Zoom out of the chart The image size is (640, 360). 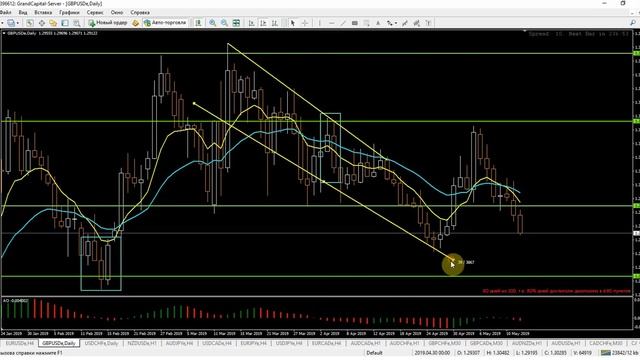coord(224,23)
